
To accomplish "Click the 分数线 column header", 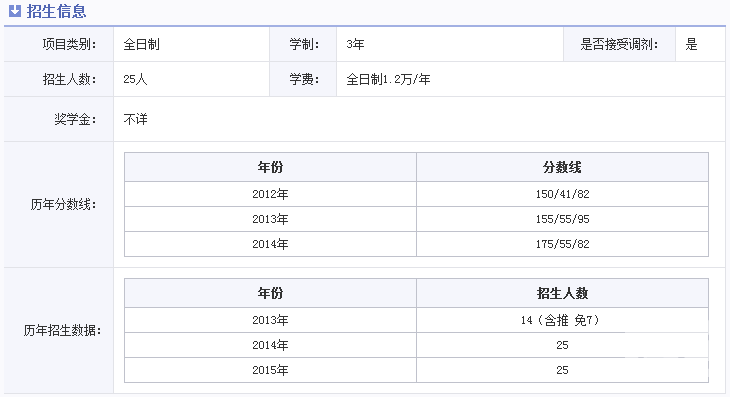I will coord(562,167).
